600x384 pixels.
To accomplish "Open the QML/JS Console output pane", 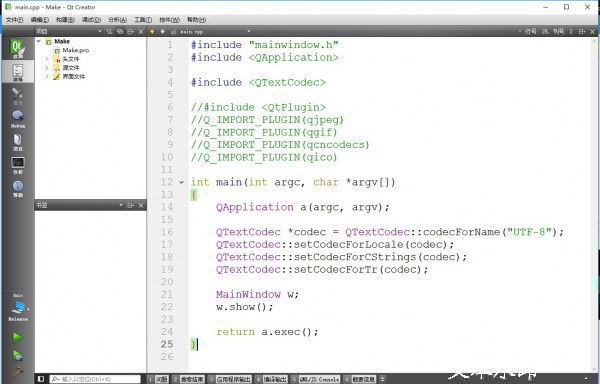I will tap(316, 379).
